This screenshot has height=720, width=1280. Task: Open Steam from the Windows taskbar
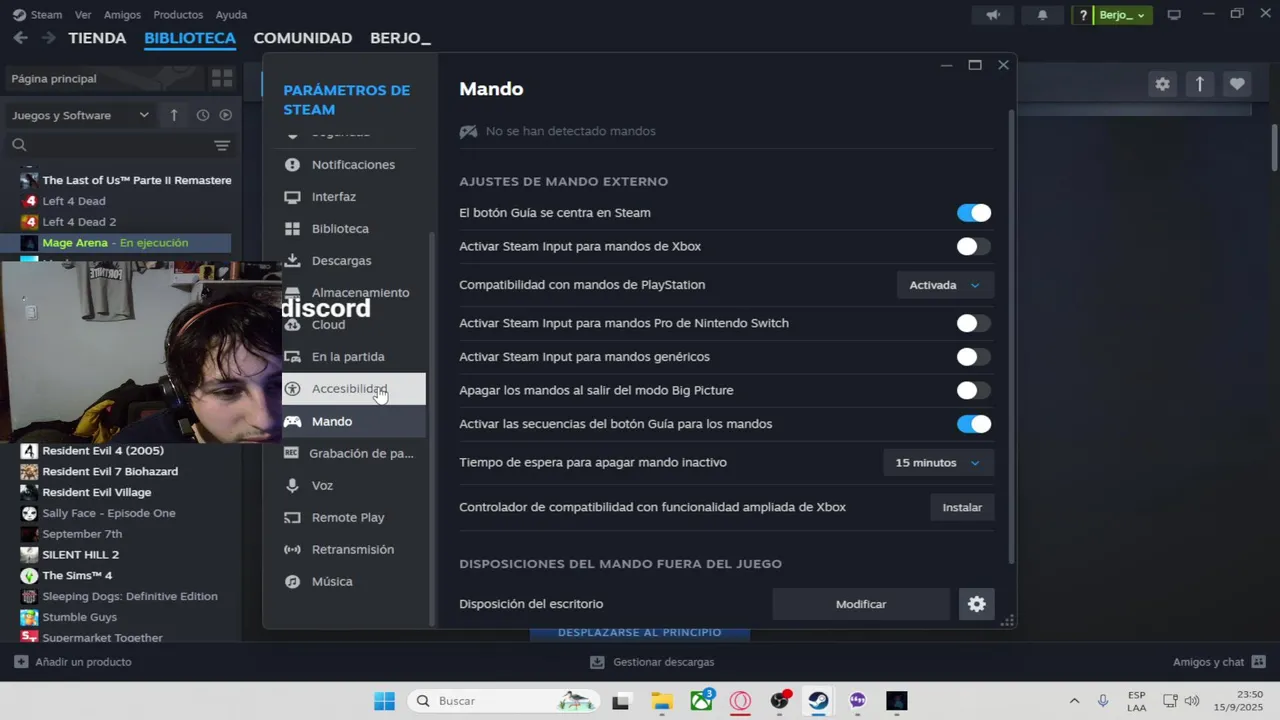[818, 701]
